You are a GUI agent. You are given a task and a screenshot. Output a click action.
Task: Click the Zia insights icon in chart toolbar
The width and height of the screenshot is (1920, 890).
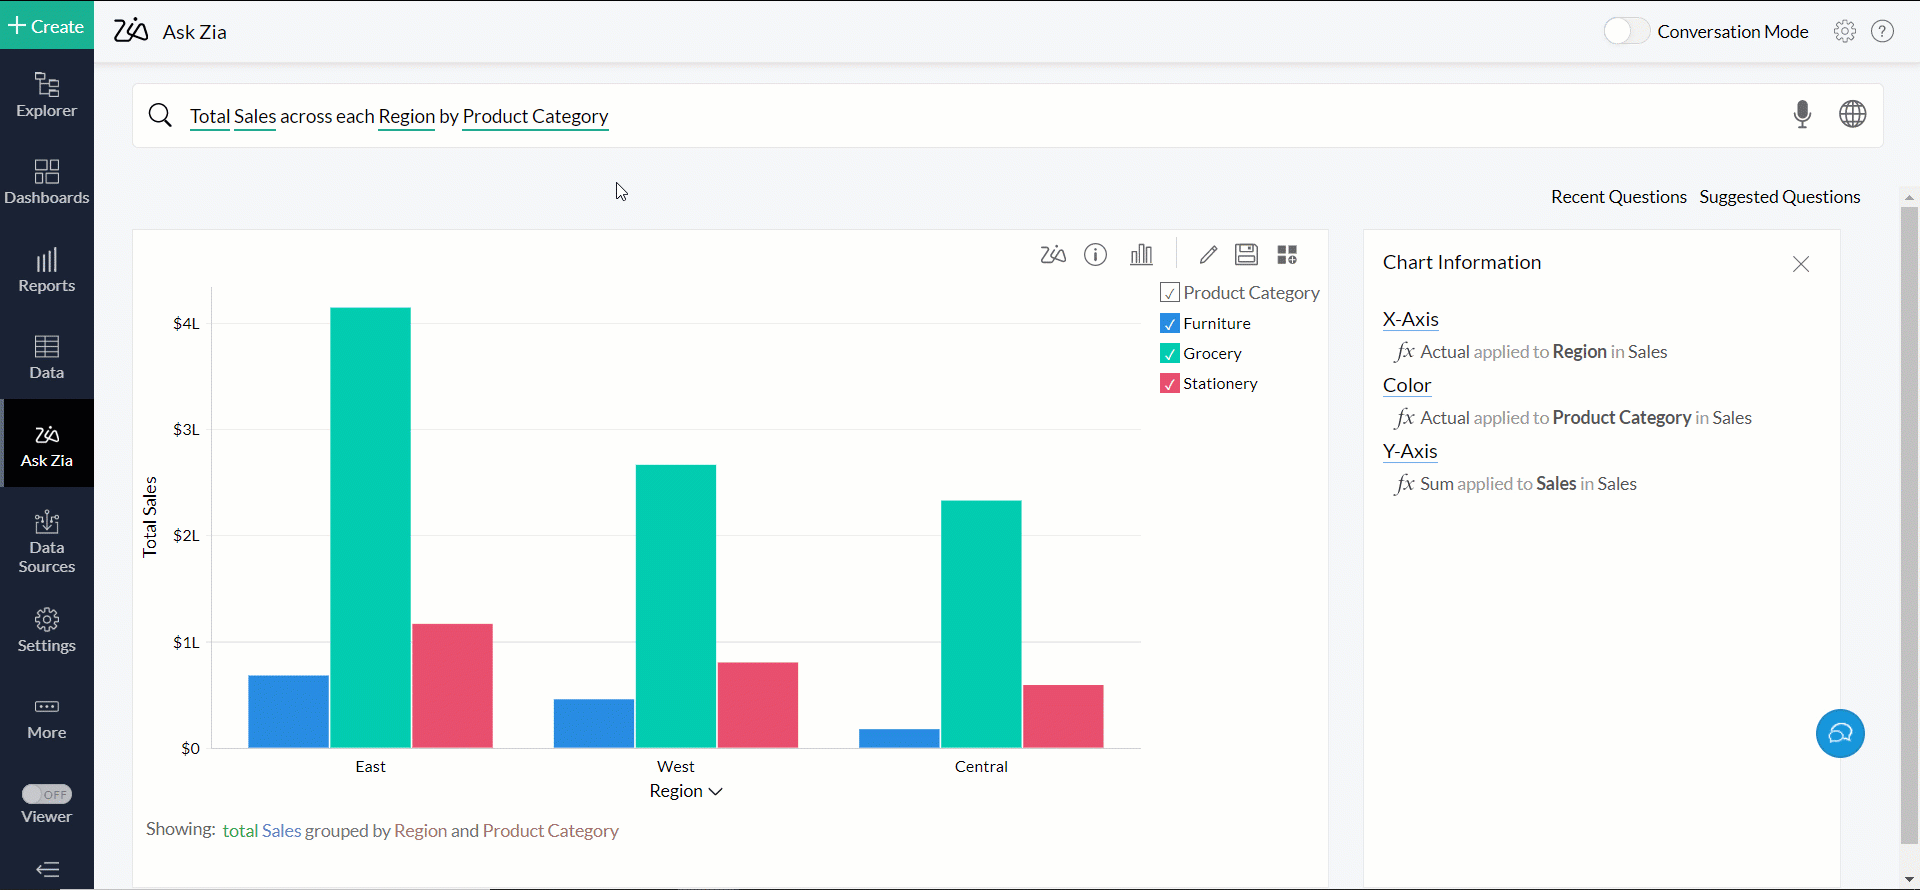(1052, 255)
